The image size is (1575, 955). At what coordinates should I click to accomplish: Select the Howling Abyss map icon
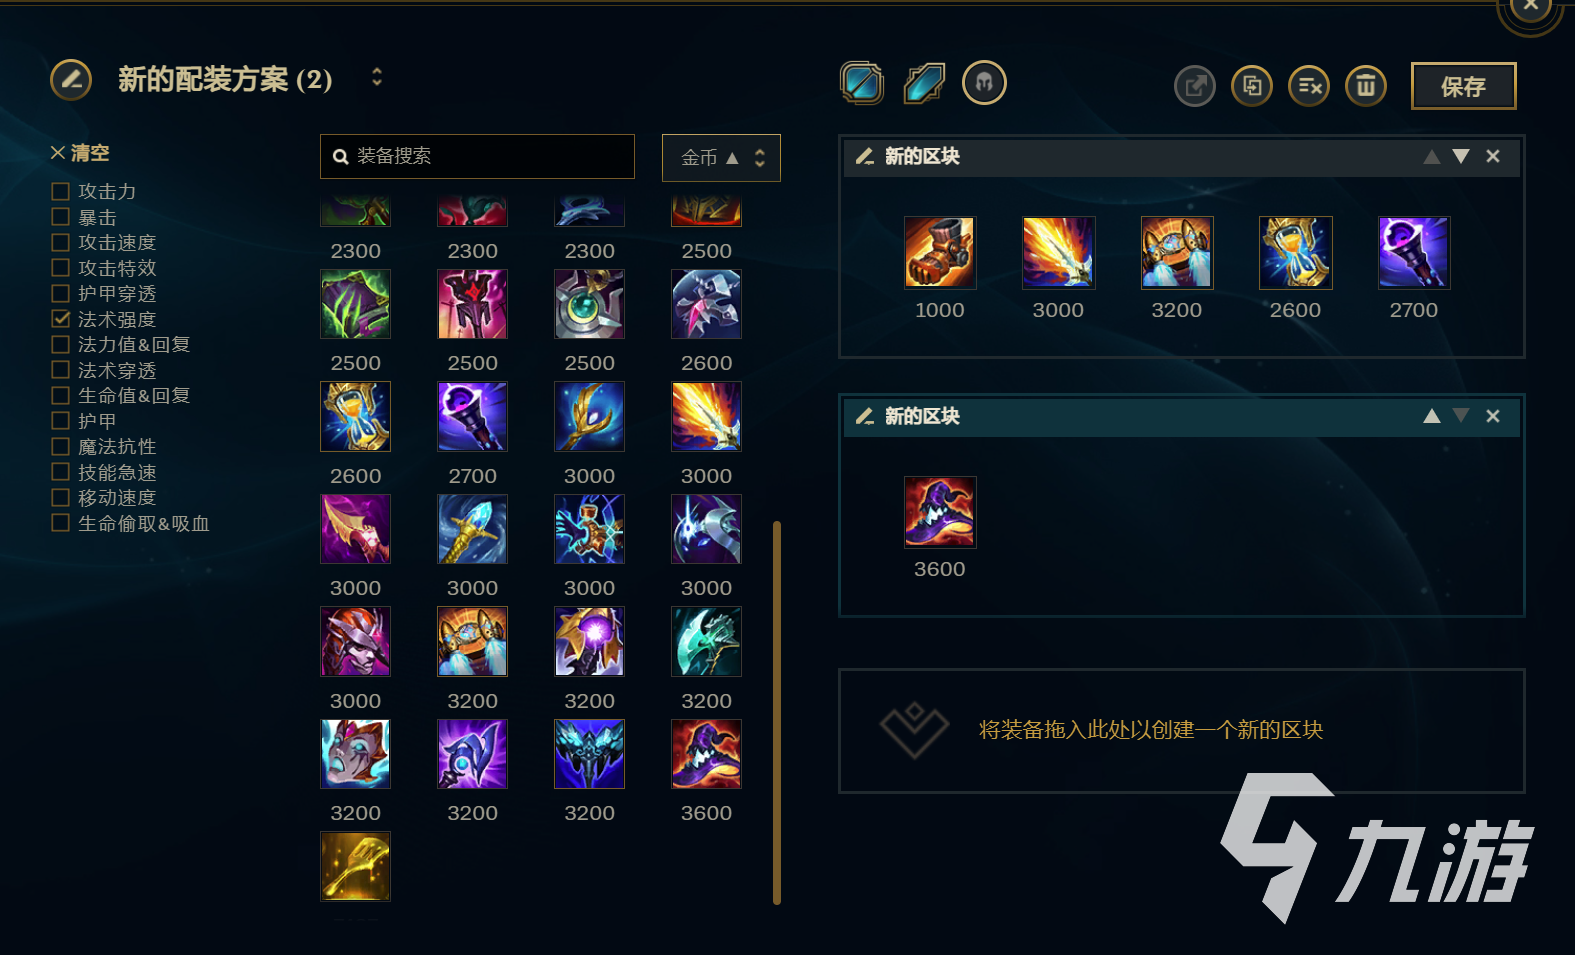[924, 83]
